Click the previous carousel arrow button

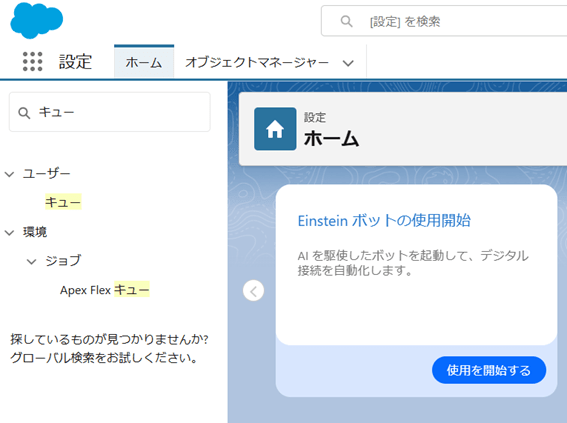[253, 291]
